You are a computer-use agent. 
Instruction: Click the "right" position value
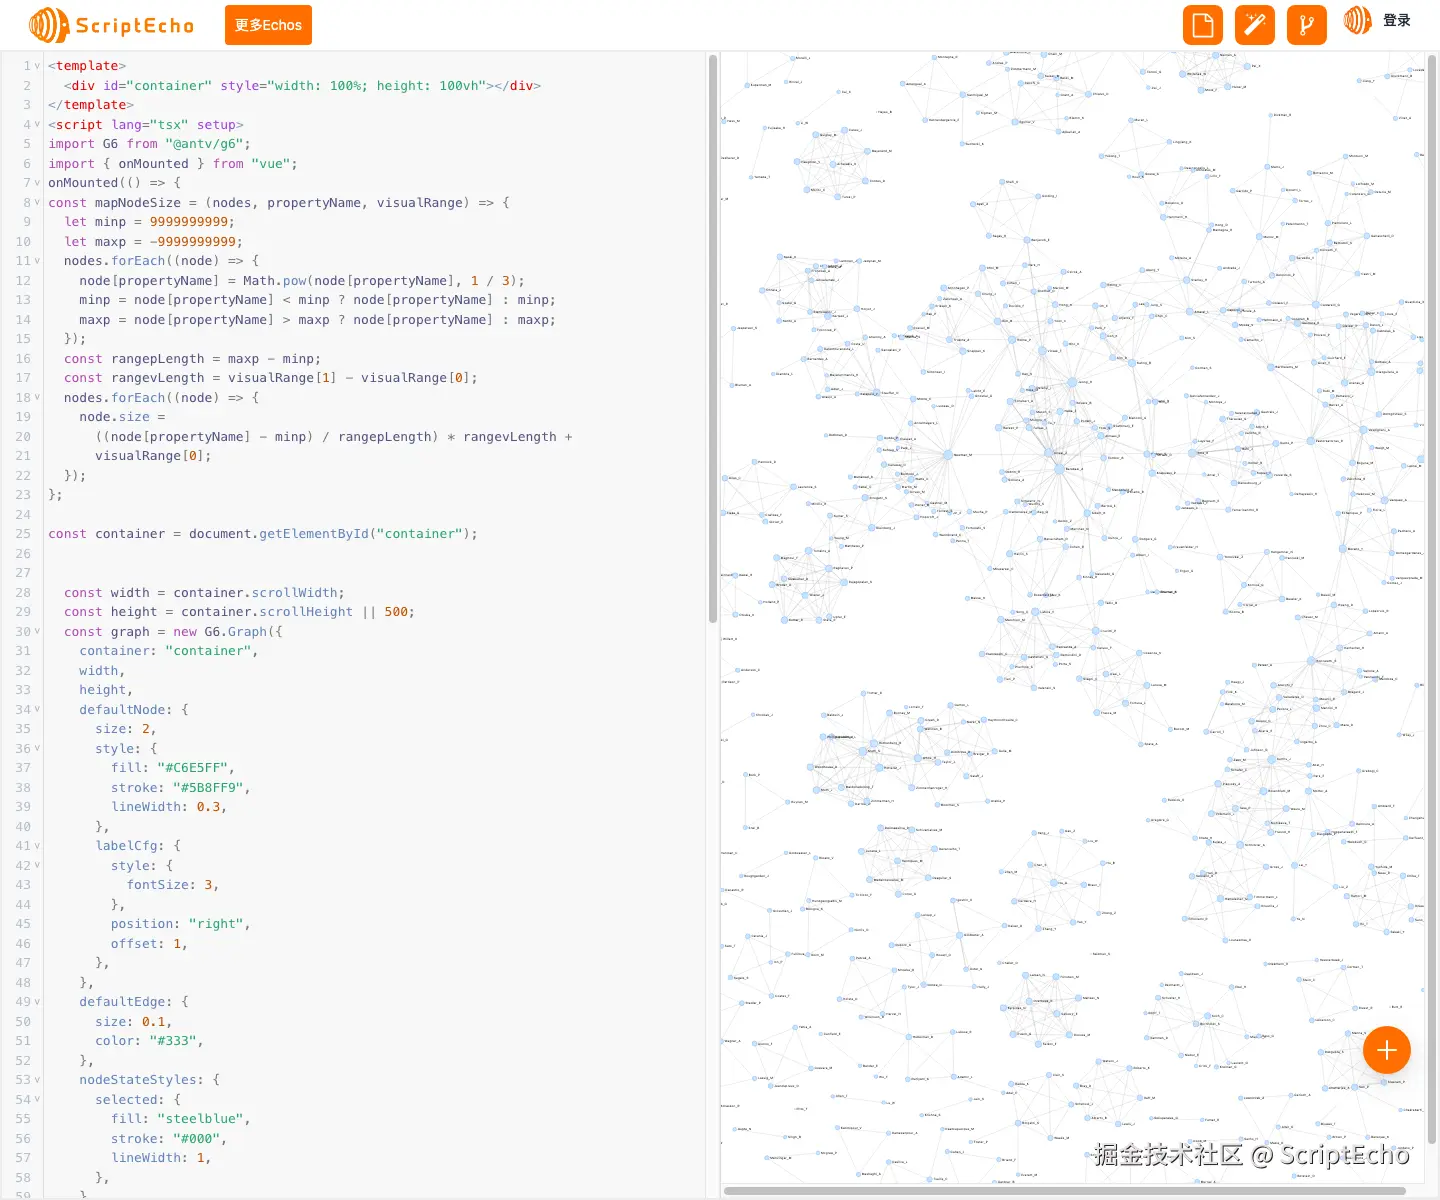[216, 924]
